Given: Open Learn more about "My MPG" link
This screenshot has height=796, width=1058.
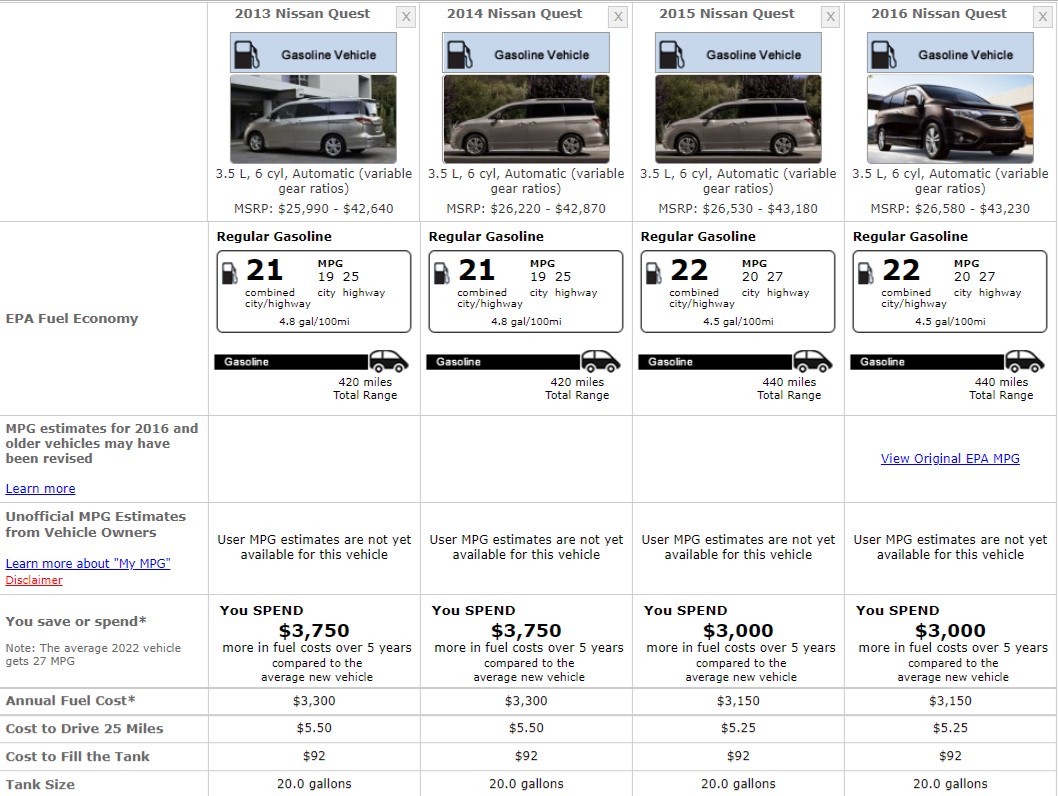Looking at the screenshot, I should tap(88, 563).
